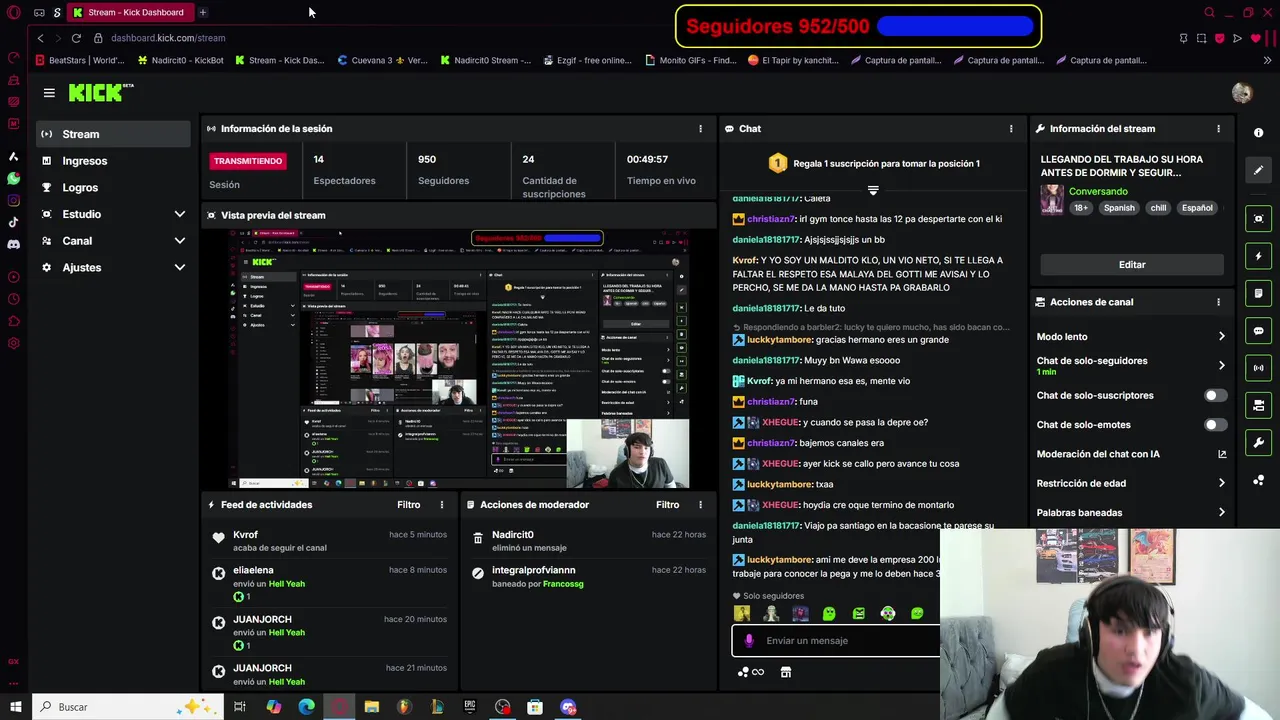Open the Feed de actividades Filtro dropdown

click(x=408, y=505)
